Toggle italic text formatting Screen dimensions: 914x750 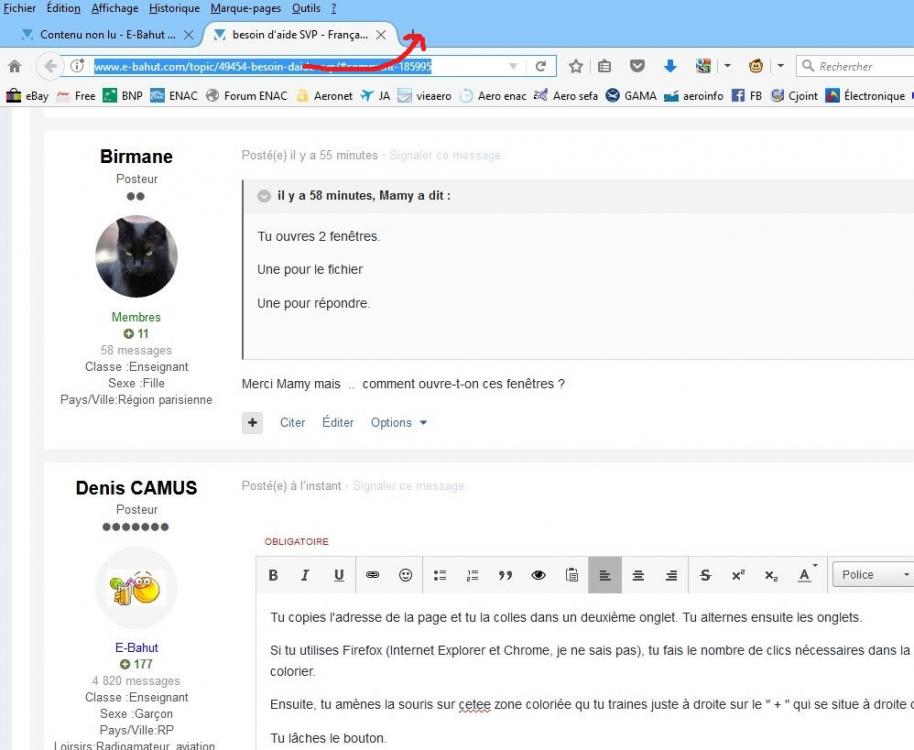[305, 575]
